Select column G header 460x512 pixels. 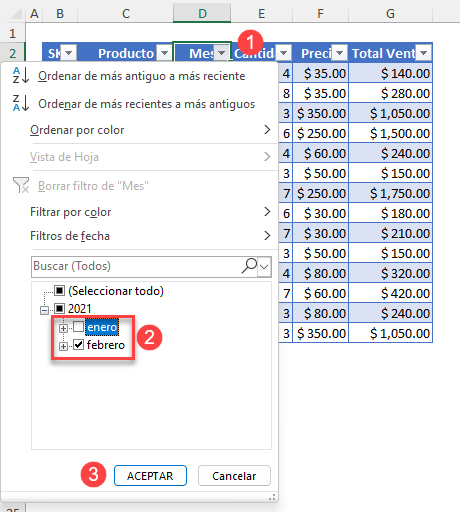[390, 14]
